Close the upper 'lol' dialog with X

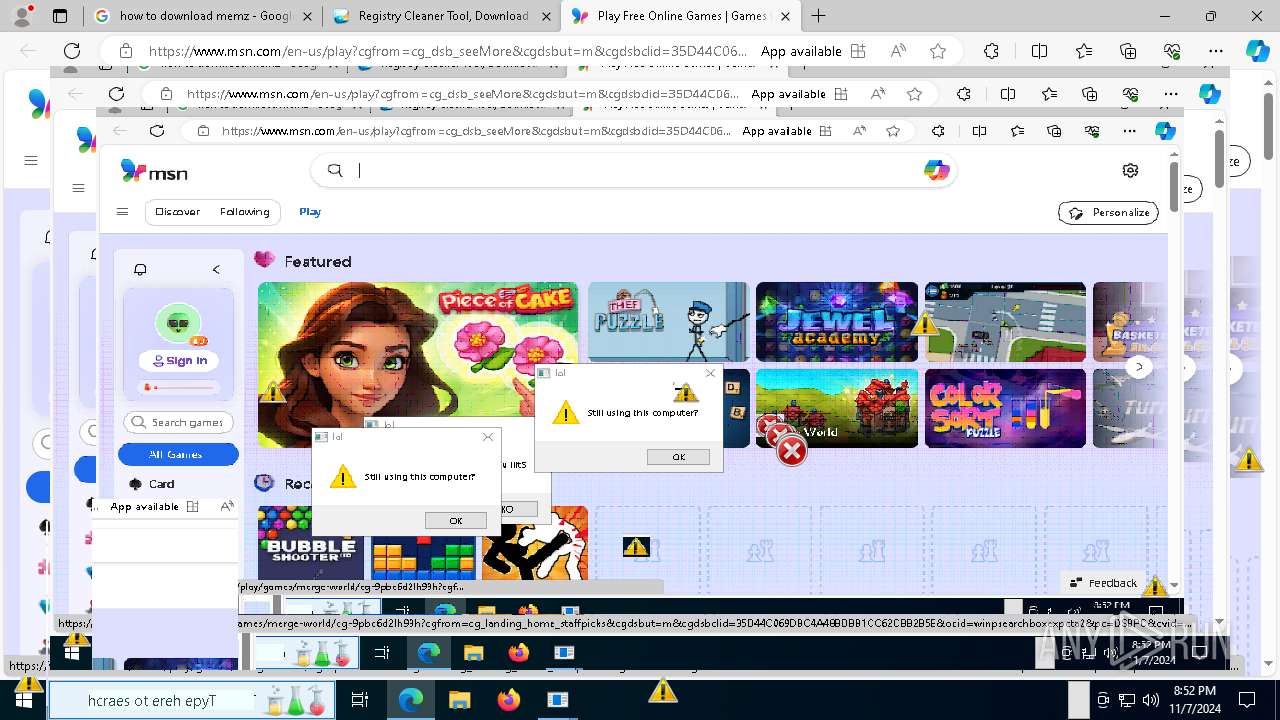point(710,373)
